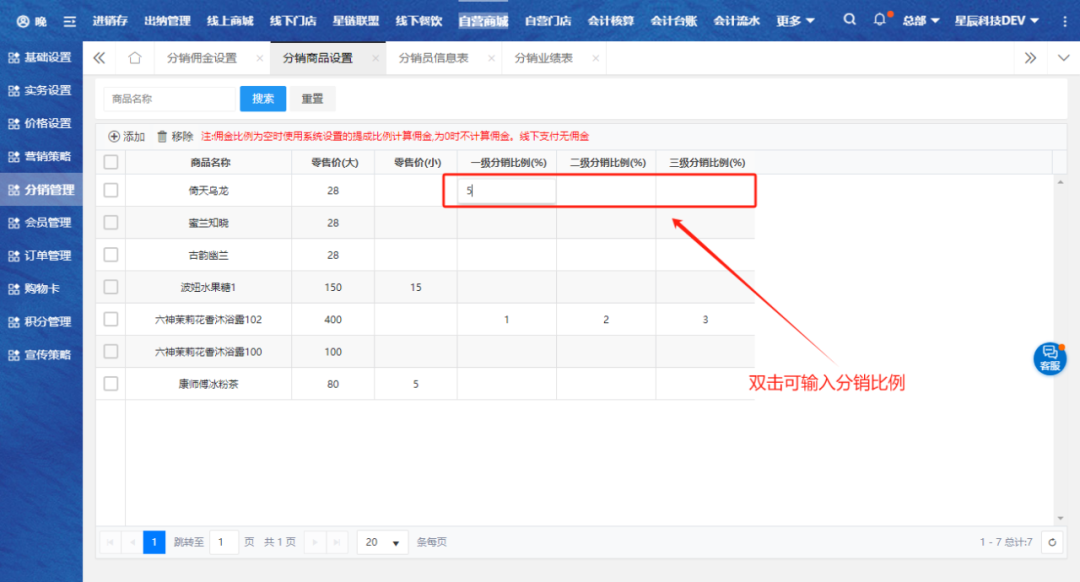The height and width of the screenshot is (582, 1080).
Task: Click the 重置 reset button
Action: tap(313, 99)
